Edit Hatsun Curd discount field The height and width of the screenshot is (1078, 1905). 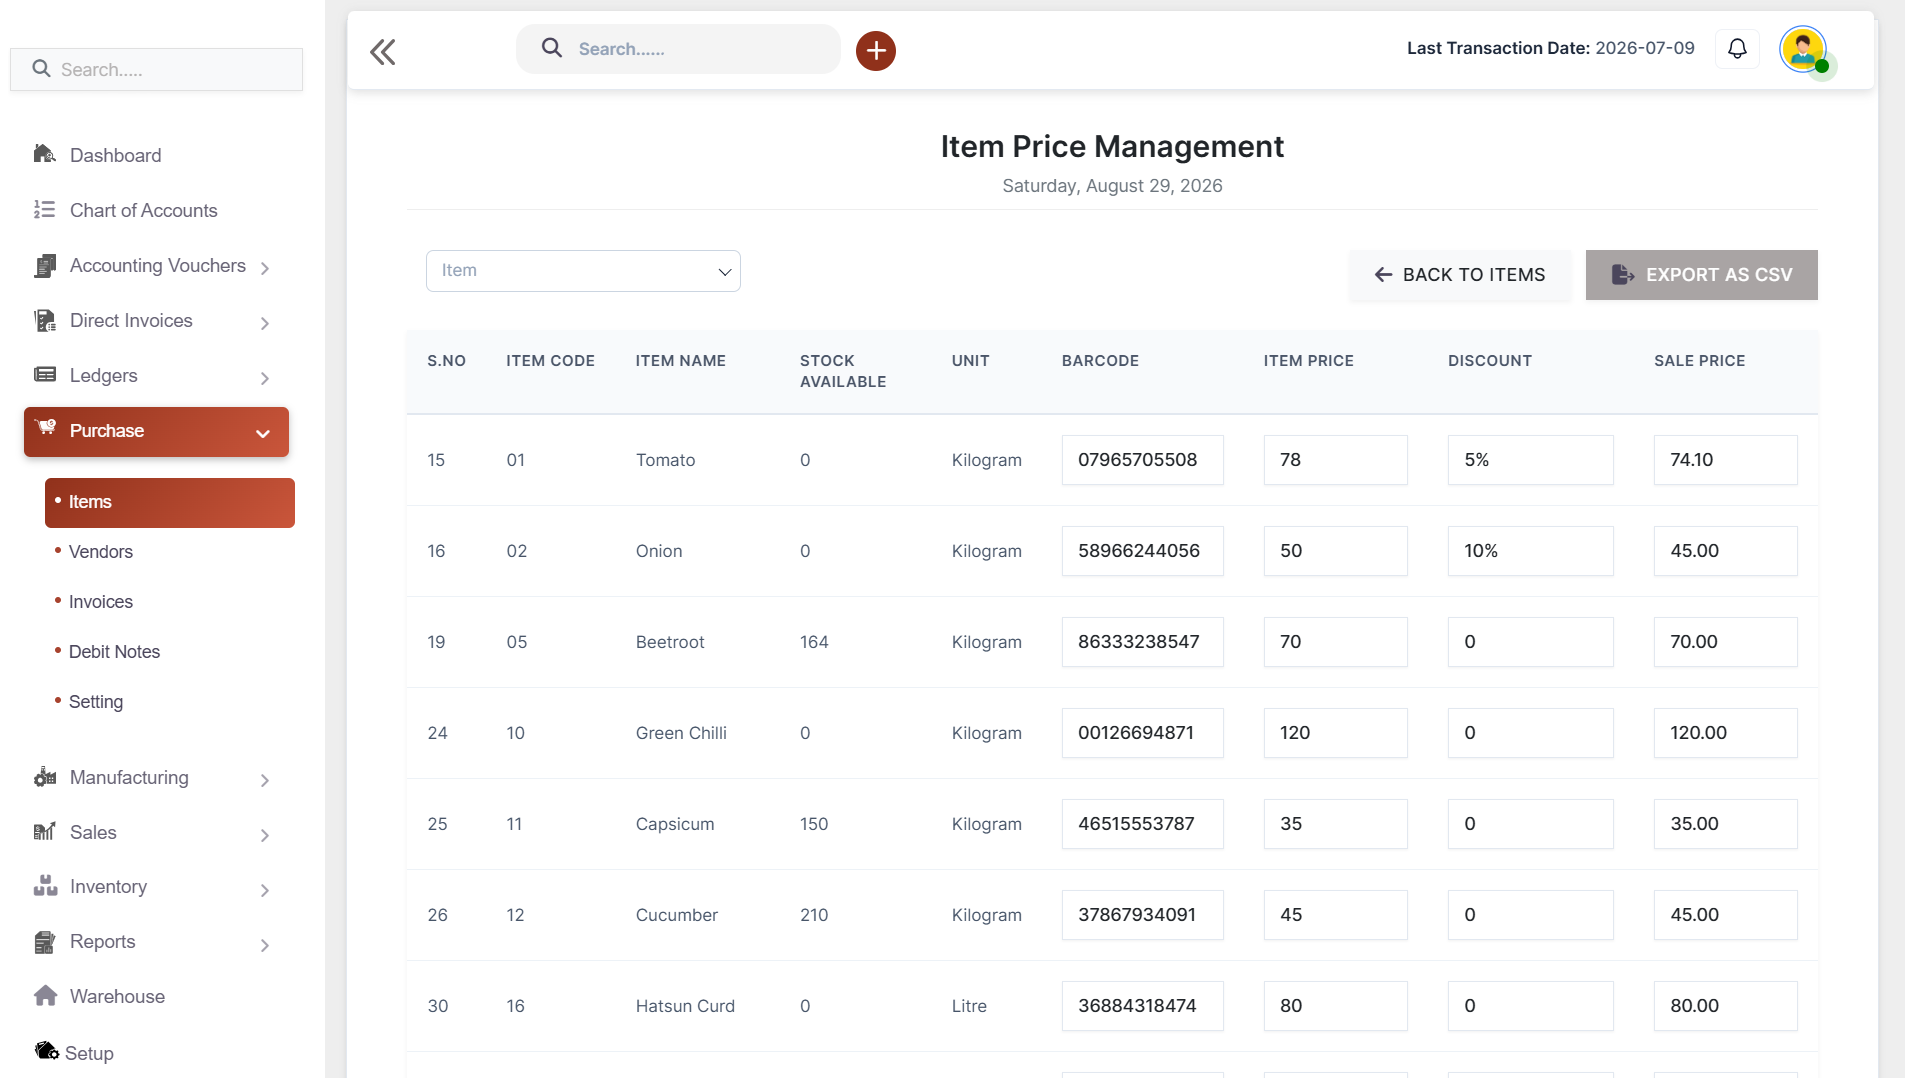(x=1530, y=1006)
